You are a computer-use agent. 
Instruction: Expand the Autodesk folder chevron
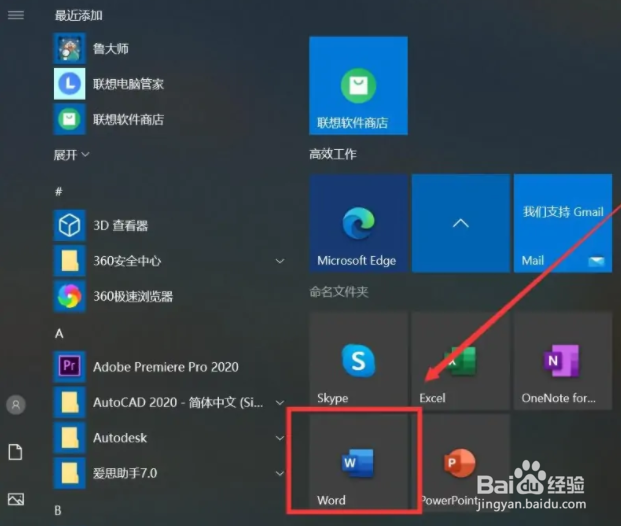coord(280,438)
